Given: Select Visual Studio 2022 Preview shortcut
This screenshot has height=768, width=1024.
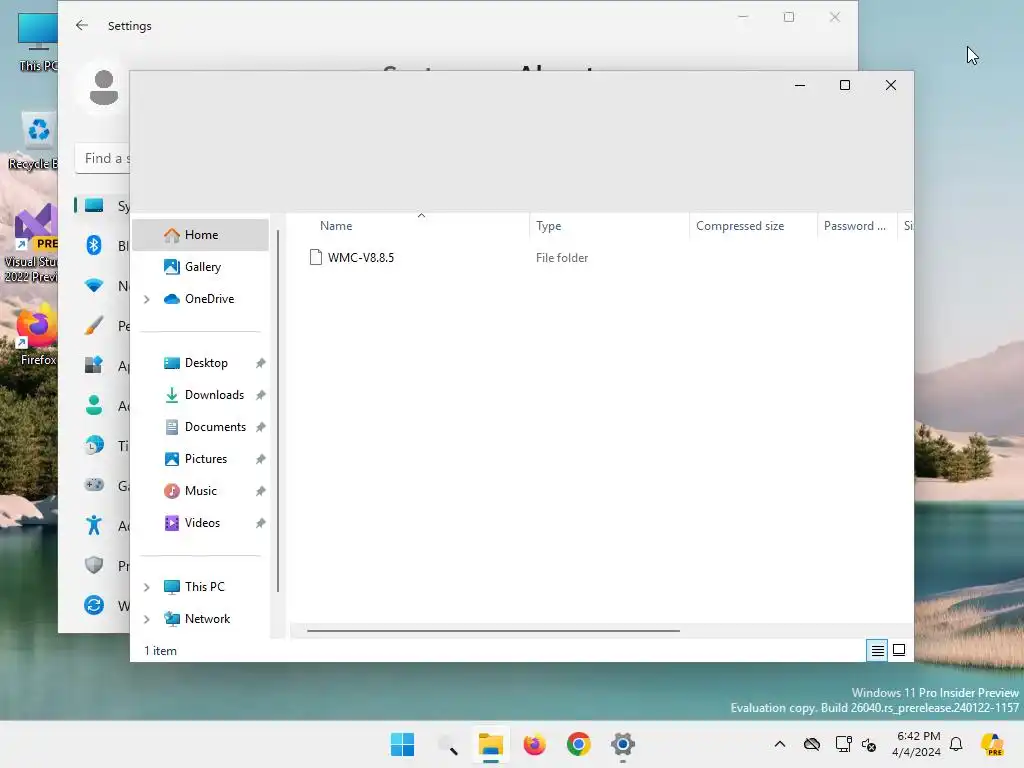Looking at the screenshot, I should (x=33, y=244).
